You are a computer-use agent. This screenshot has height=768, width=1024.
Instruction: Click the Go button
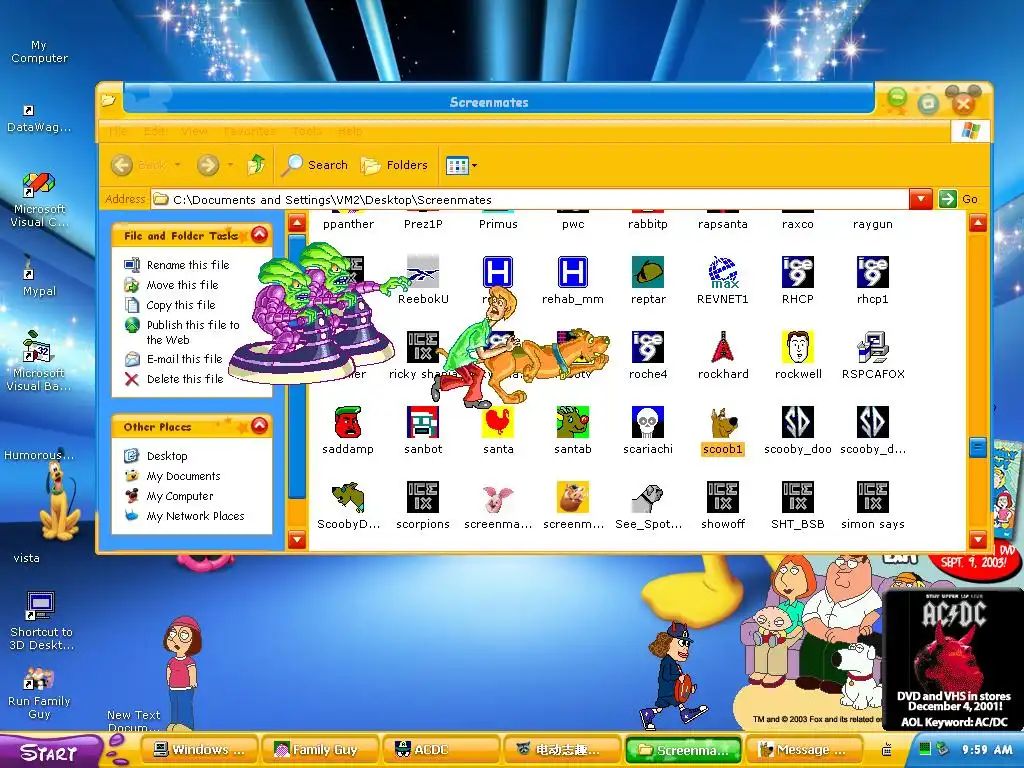959,199
